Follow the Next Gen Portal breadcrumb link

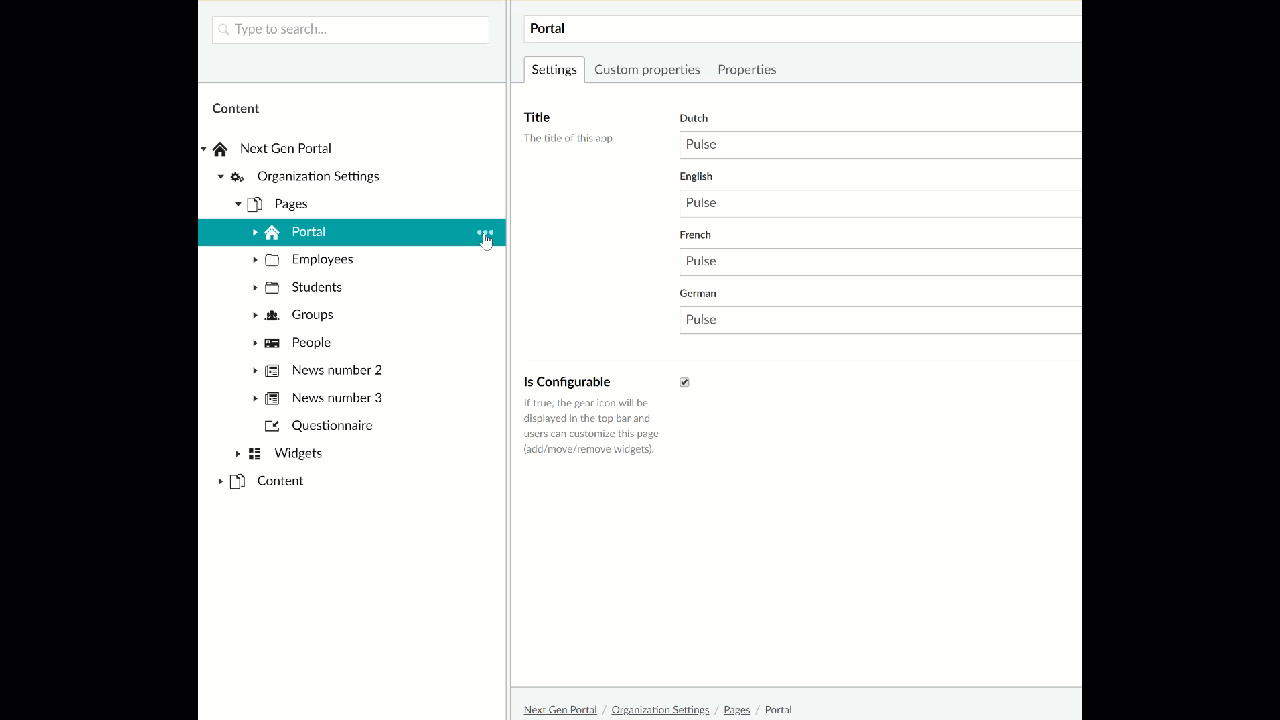click(560, 710)
